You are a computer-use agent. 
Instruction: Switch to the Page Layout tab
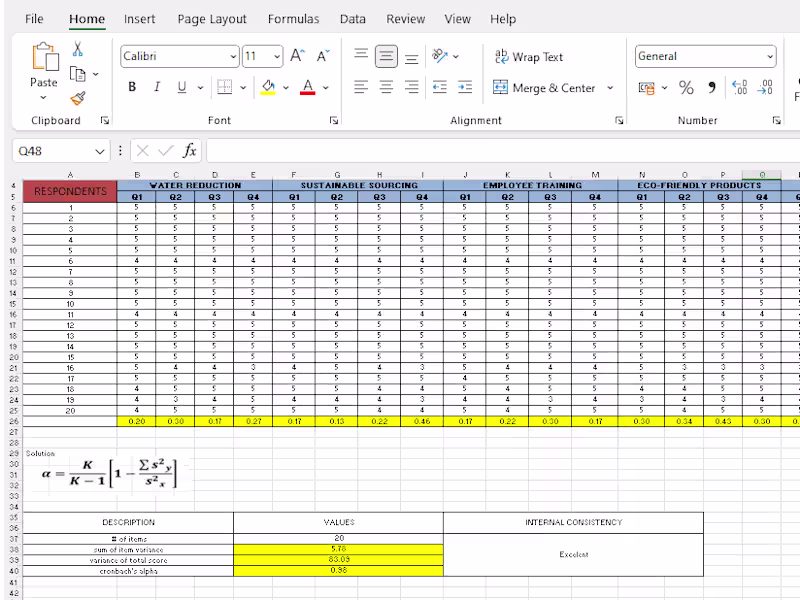(212, 19)
